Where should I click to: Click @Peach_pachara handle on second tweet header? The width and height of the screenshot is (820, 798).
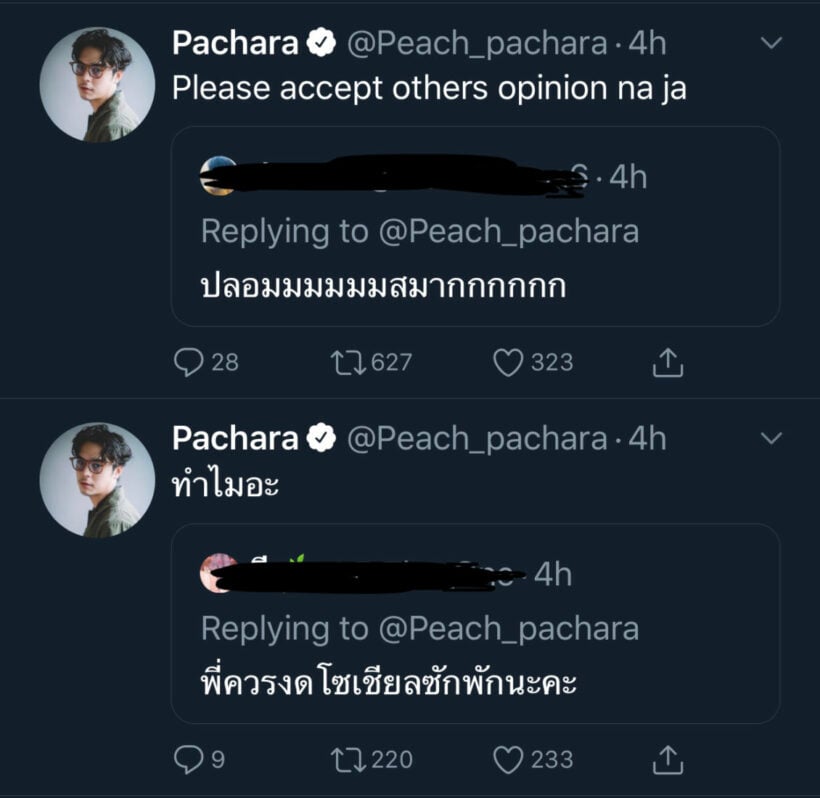tap(477, 438)
